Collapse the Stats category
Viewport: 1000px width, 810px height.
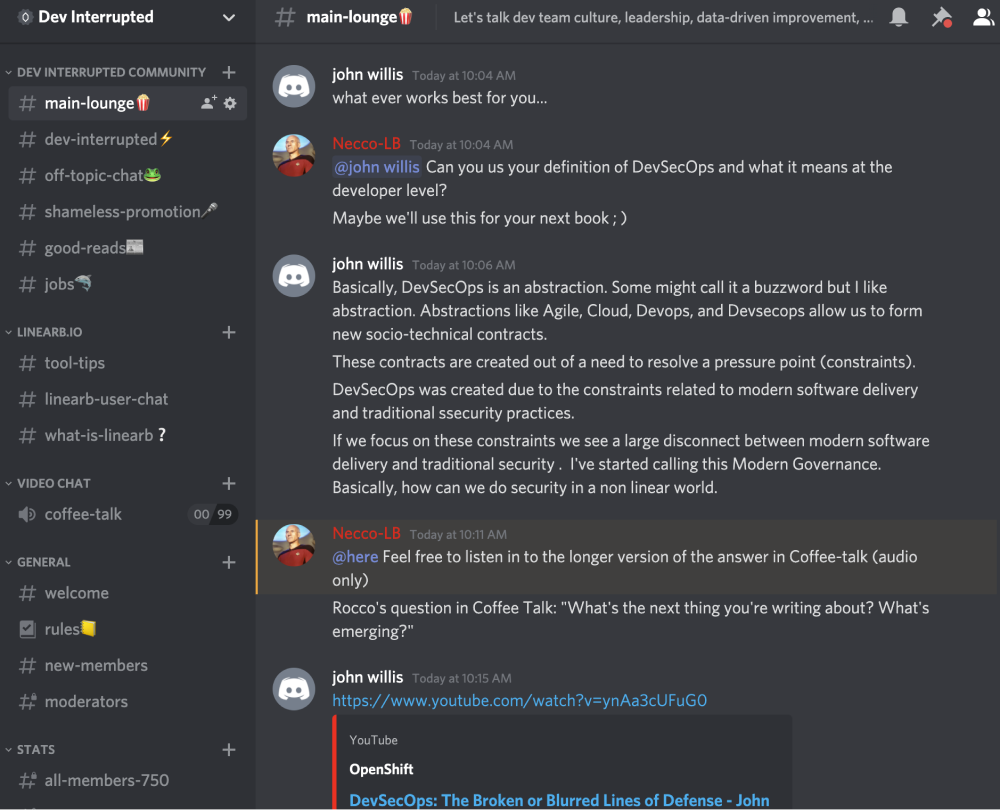[x=35, y=749]
